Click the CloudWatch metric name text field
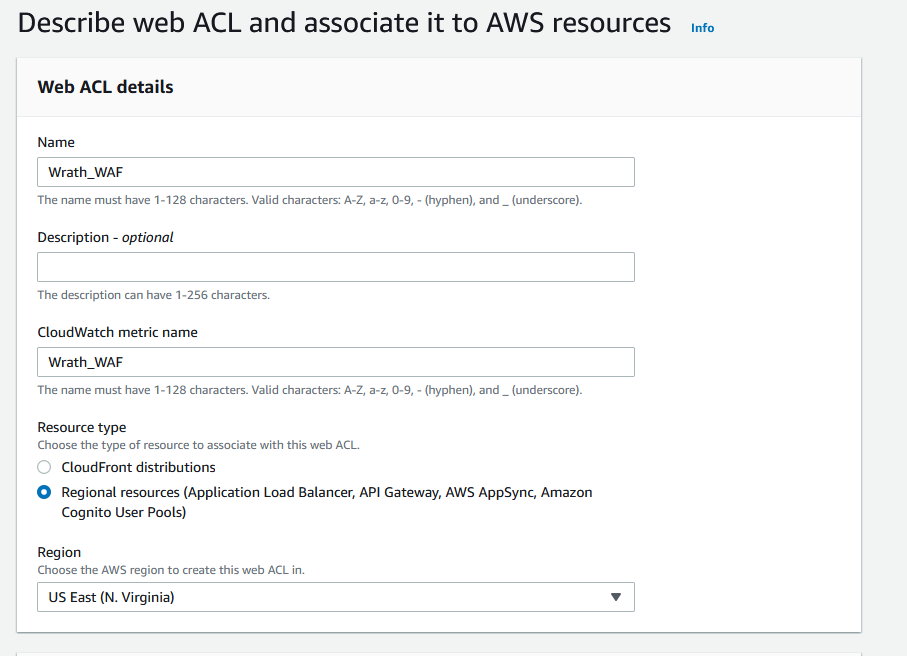Image resolution: width=907 pixels, height=656 pixels. coord(335,362)
